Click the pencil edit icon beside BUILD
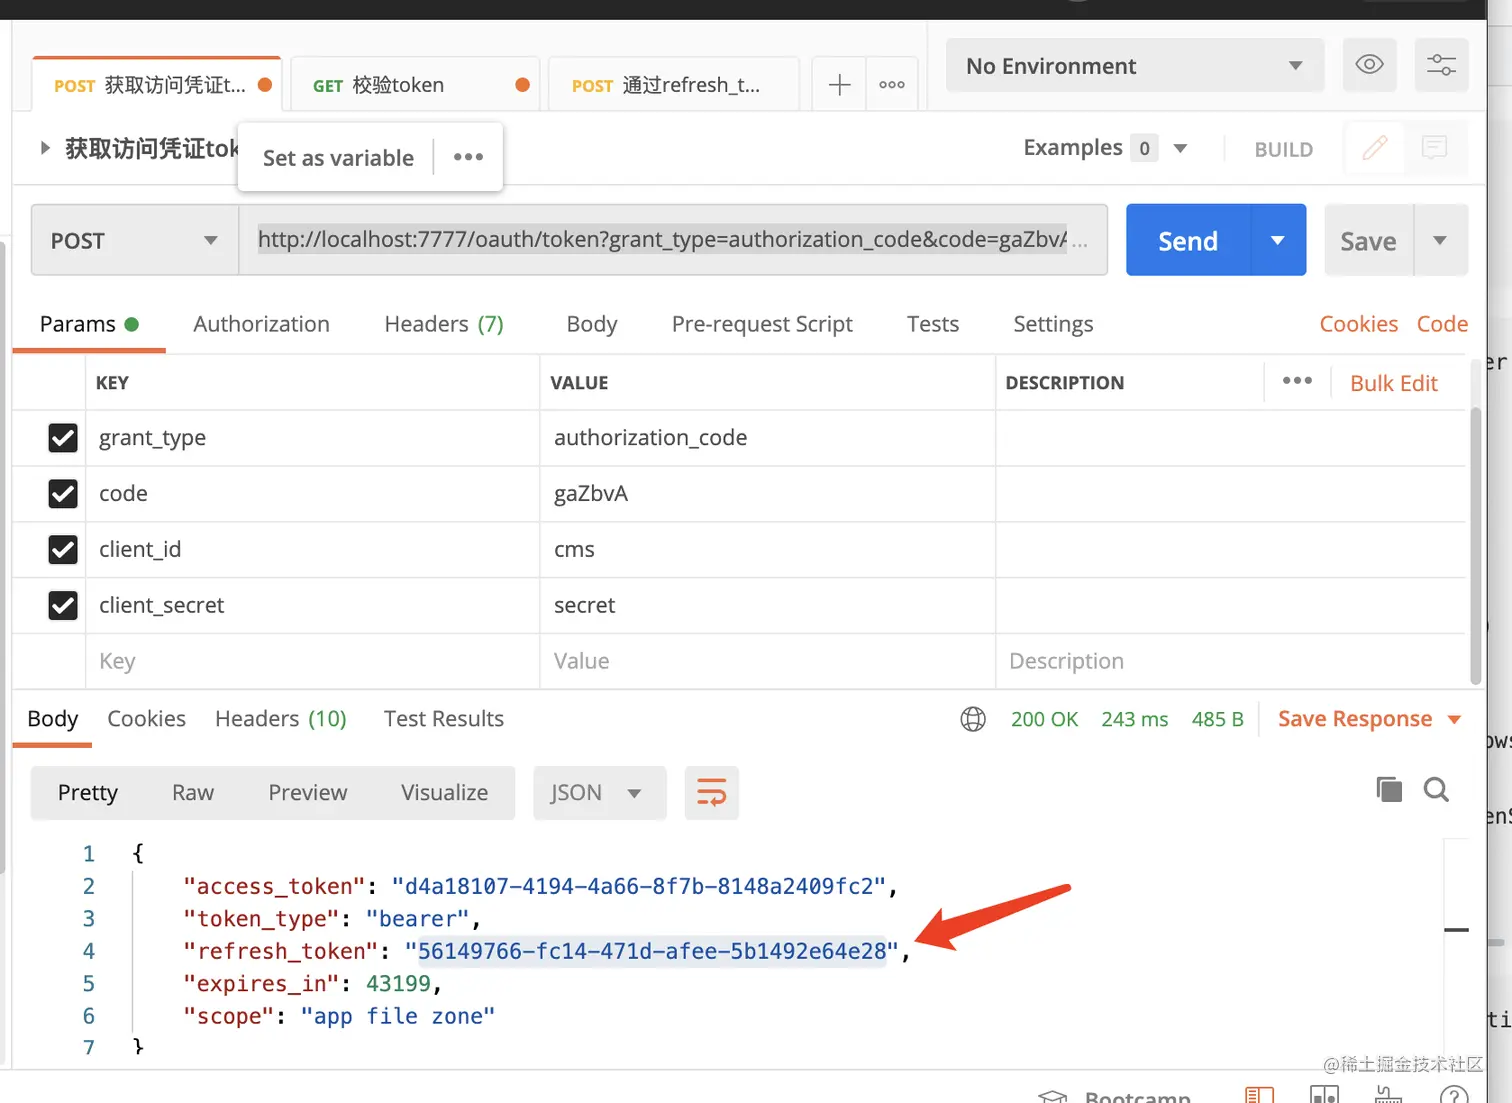The image size is (1512, 1103). [x=1375, y=148]
